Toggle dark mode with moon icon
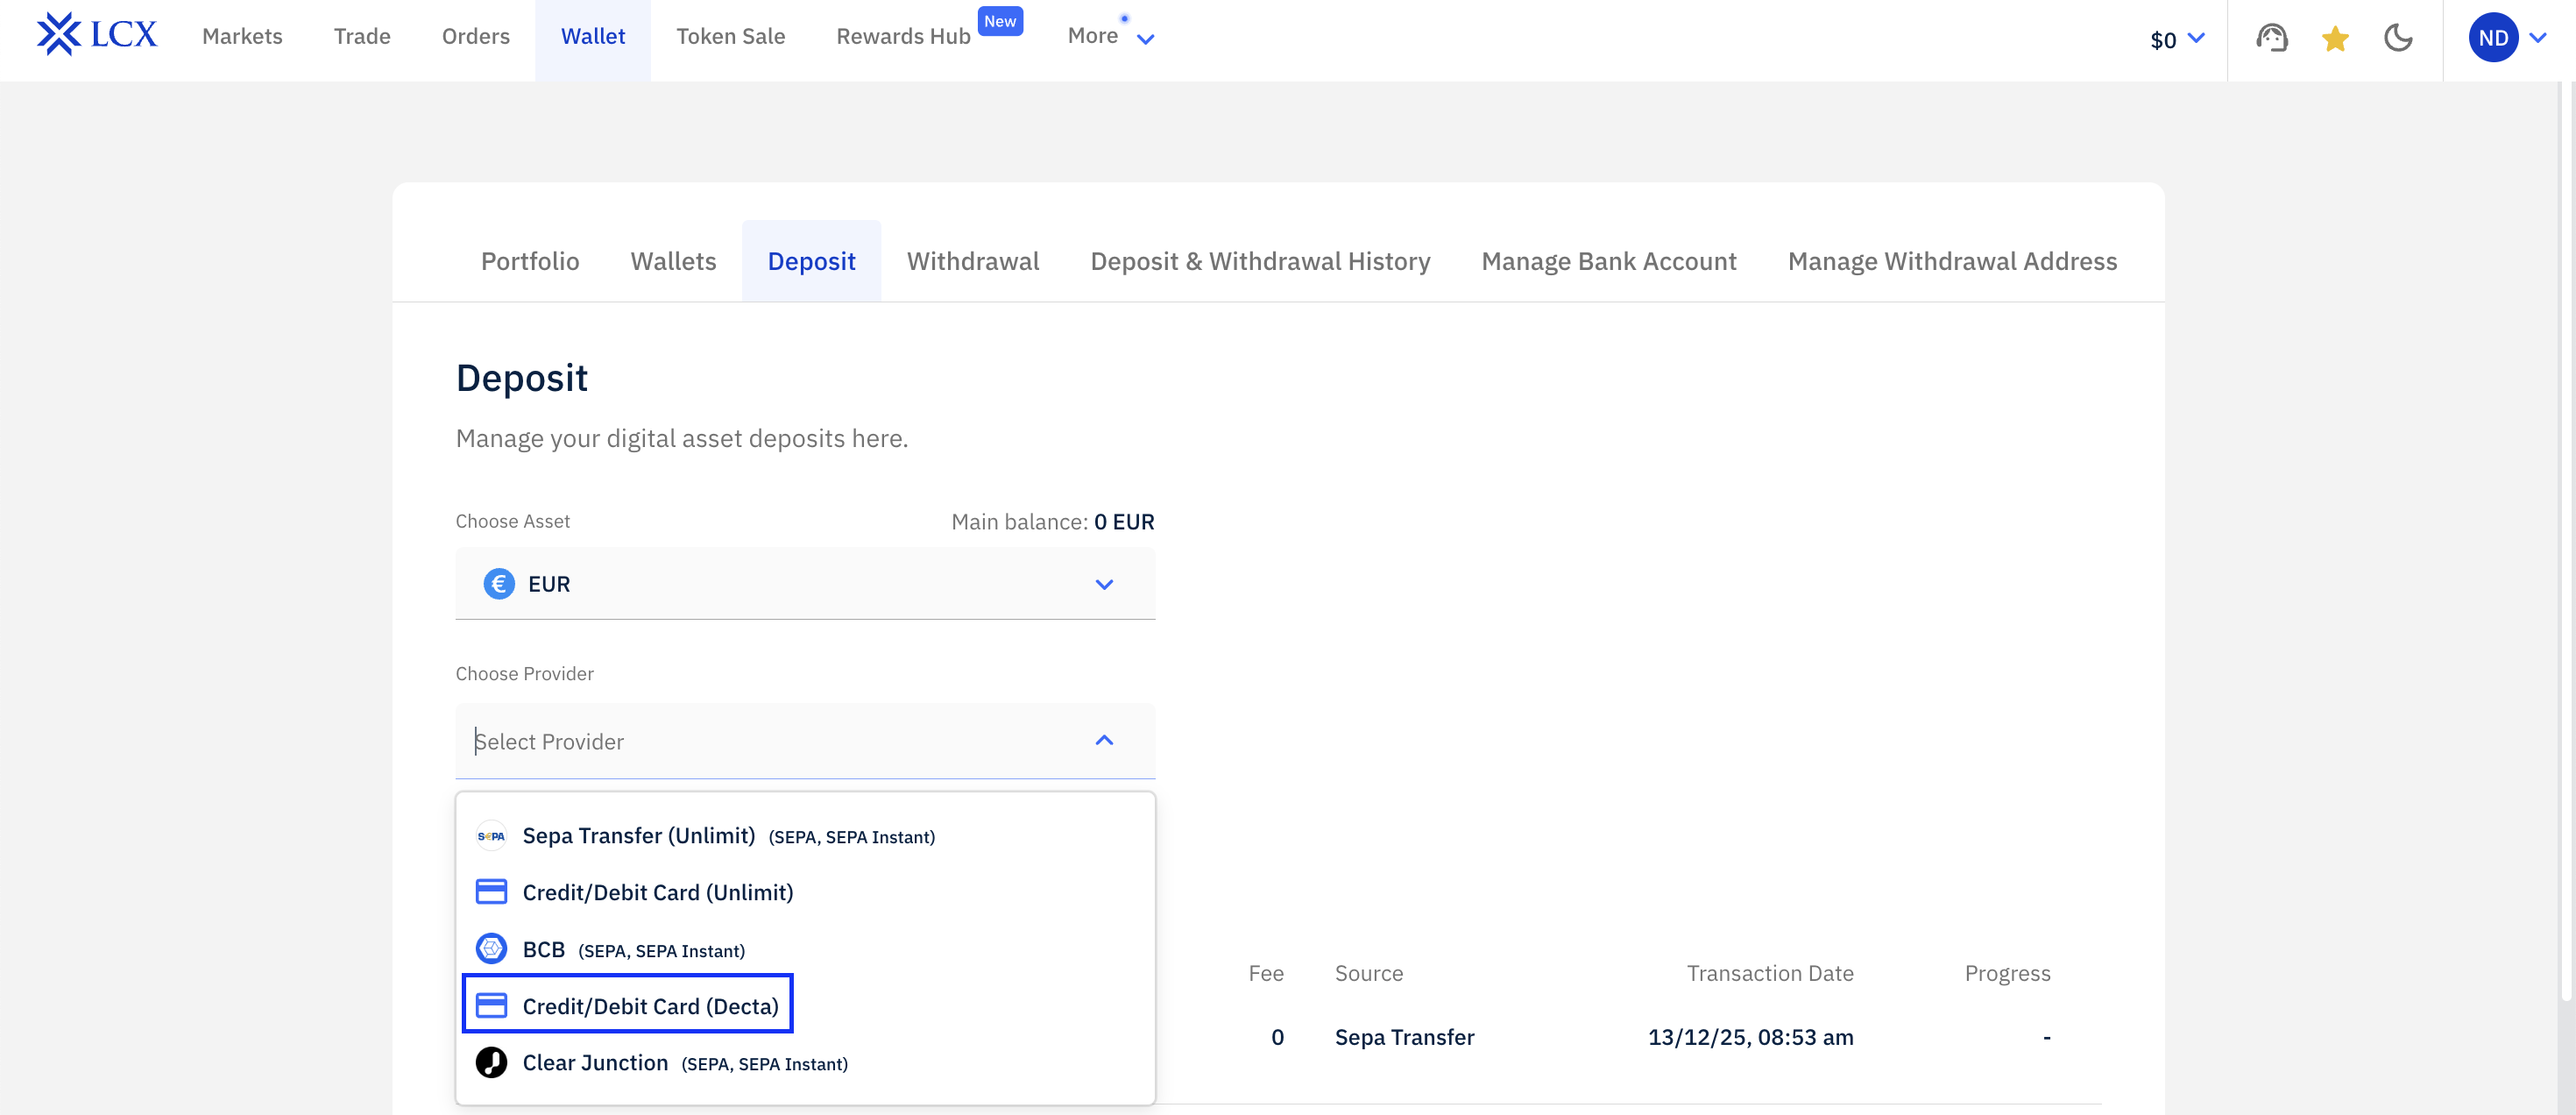2576x1115 pixels. click(x=2397, y=38)
